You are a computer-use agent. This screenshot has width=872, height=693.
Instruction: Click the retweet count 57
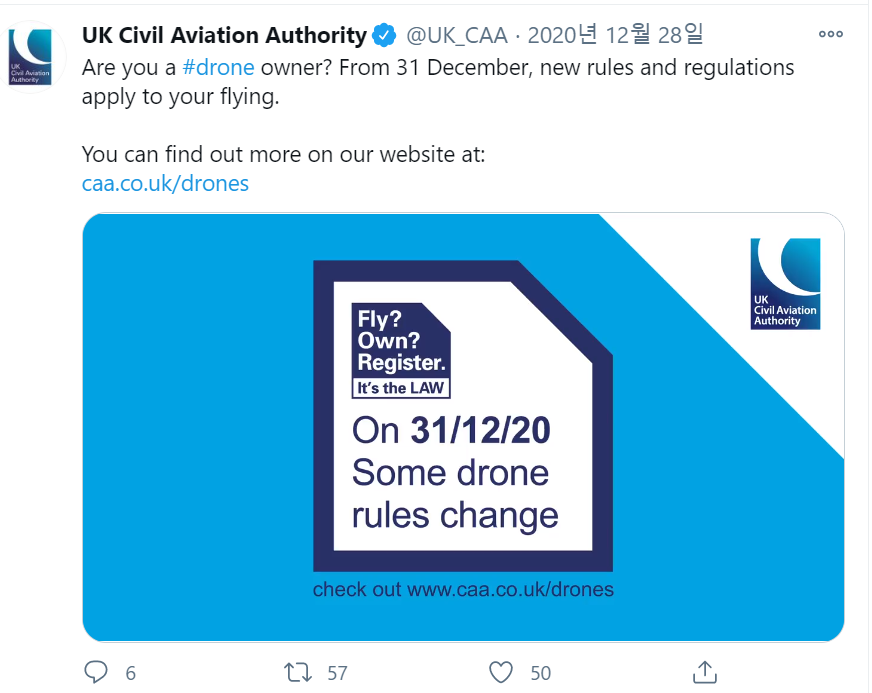[x=337, y=673]
